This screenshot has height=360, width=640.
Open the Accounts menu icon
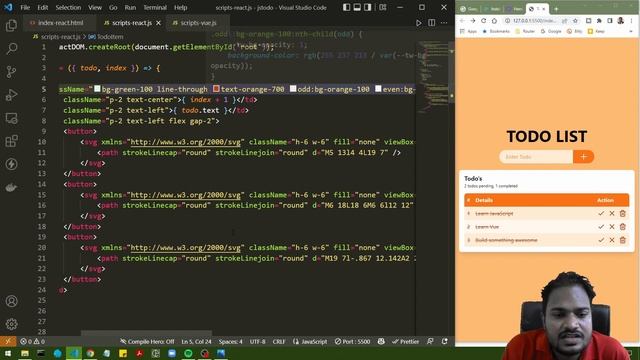(11, 301)
